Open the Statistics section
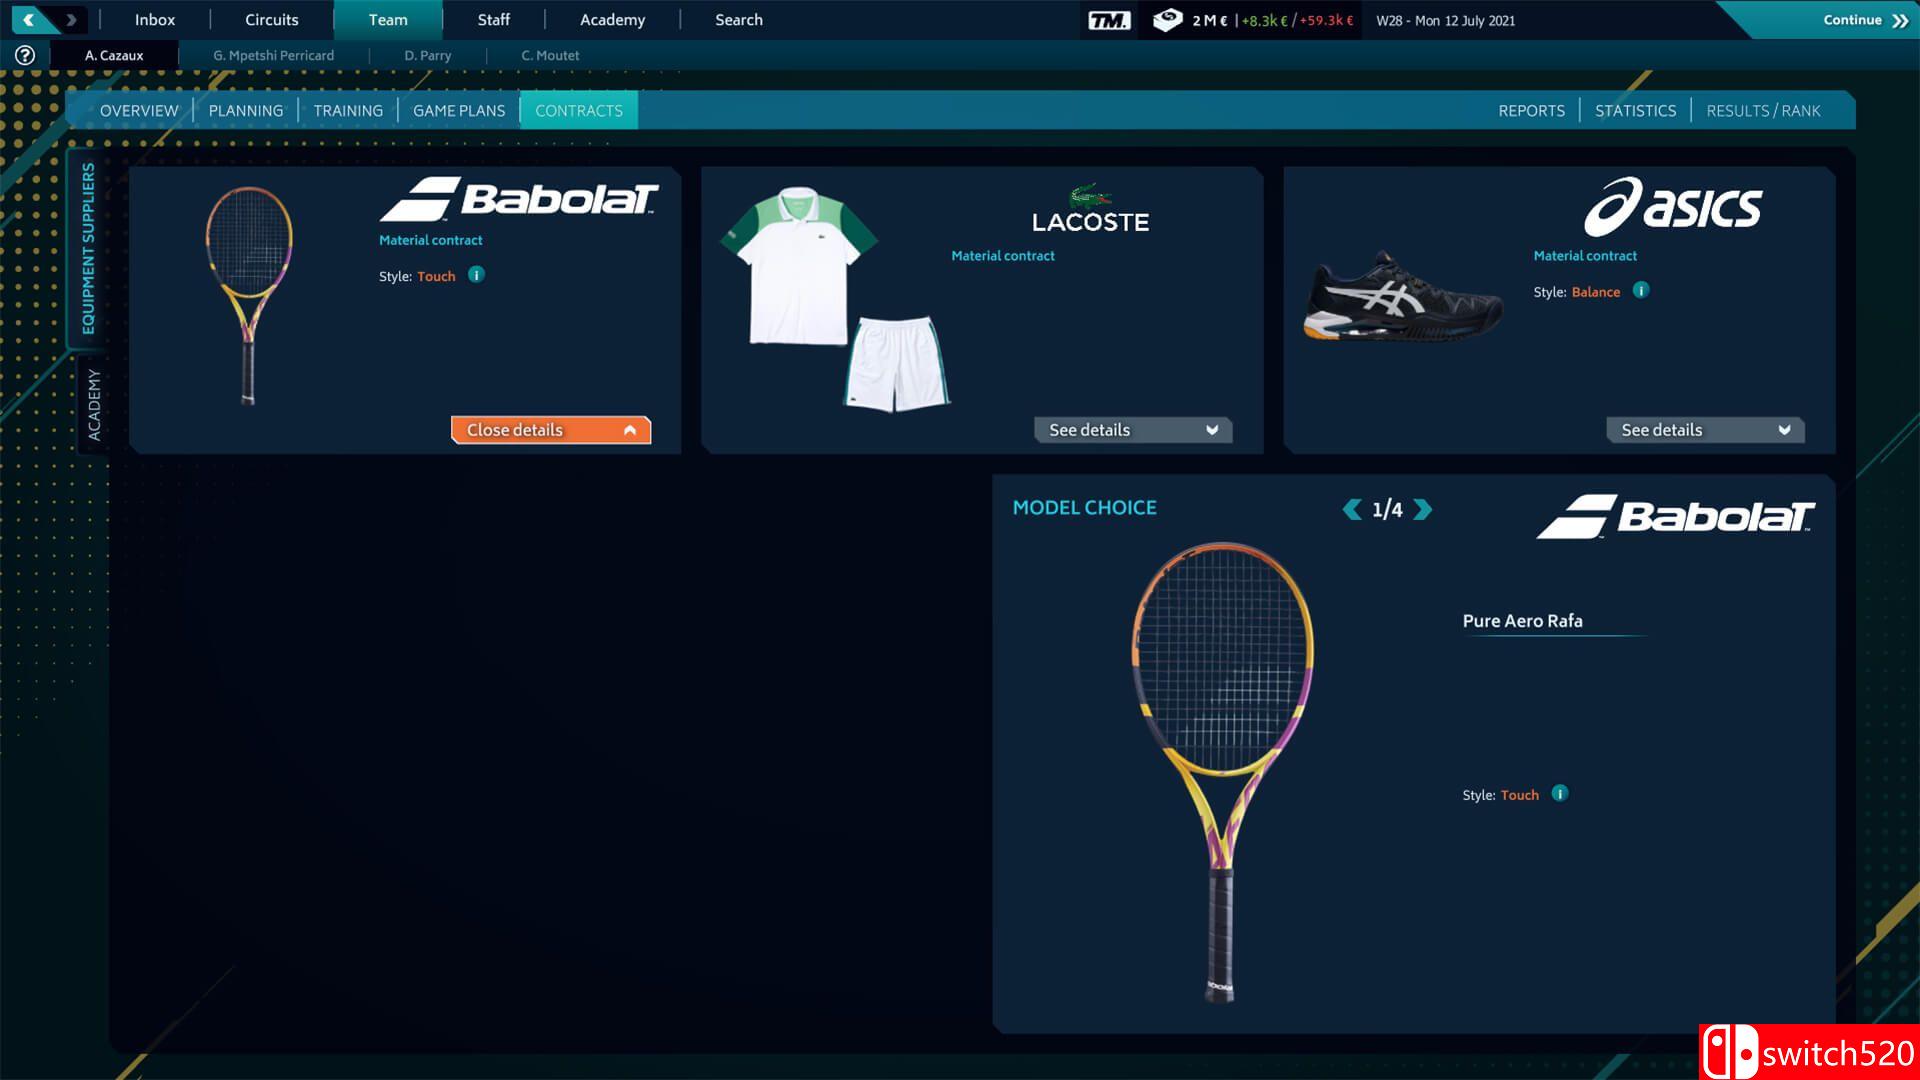Image resolution: width=1920 pixels, height=1080 pixels. point(1635,111)
